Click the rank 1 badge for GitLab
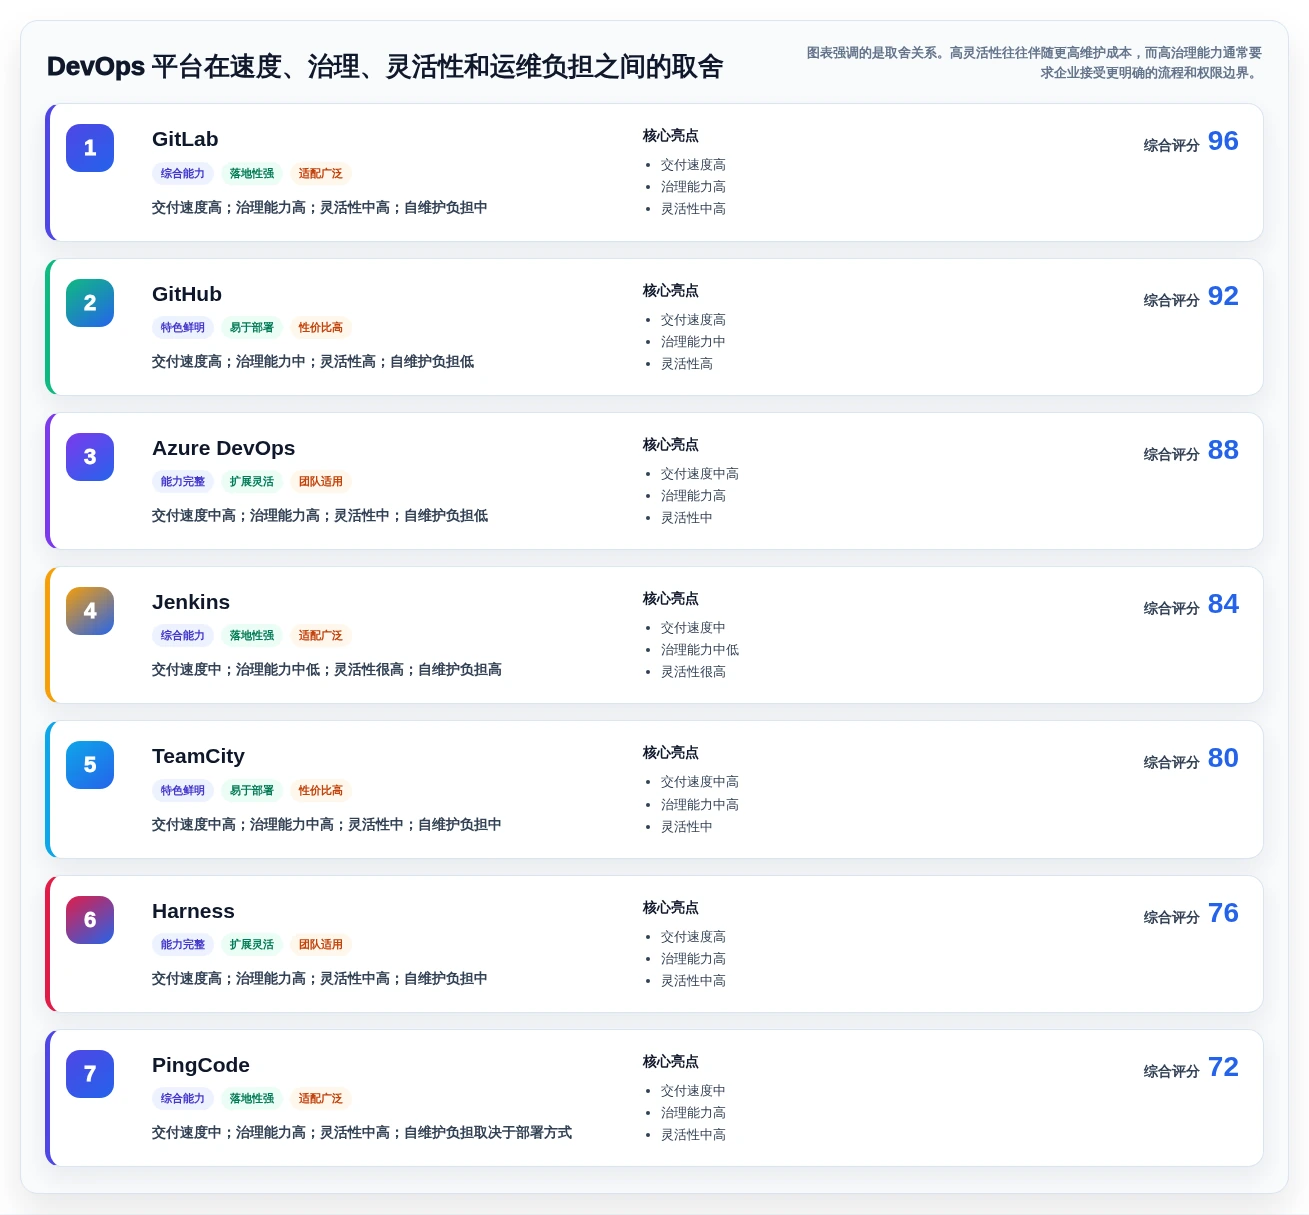This screenshot has height=1215, width=1309. coord(90,148)
